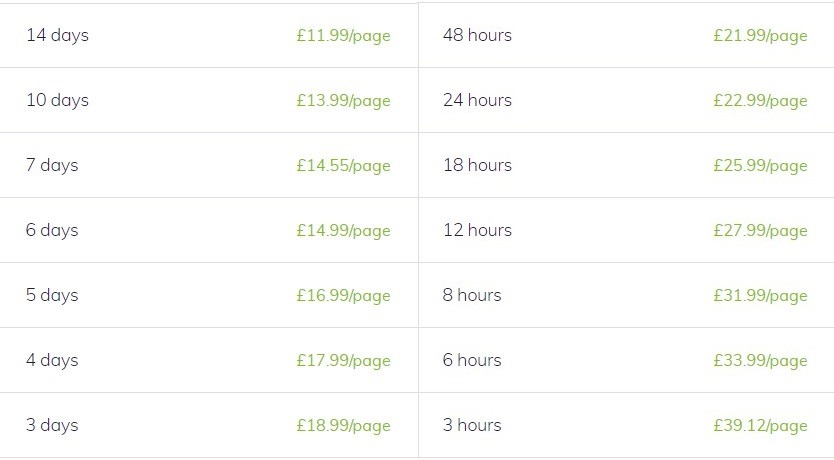Click the £39.12/page price
The image size is (834, 460).
pyautogui.click(x=761, y=425)
